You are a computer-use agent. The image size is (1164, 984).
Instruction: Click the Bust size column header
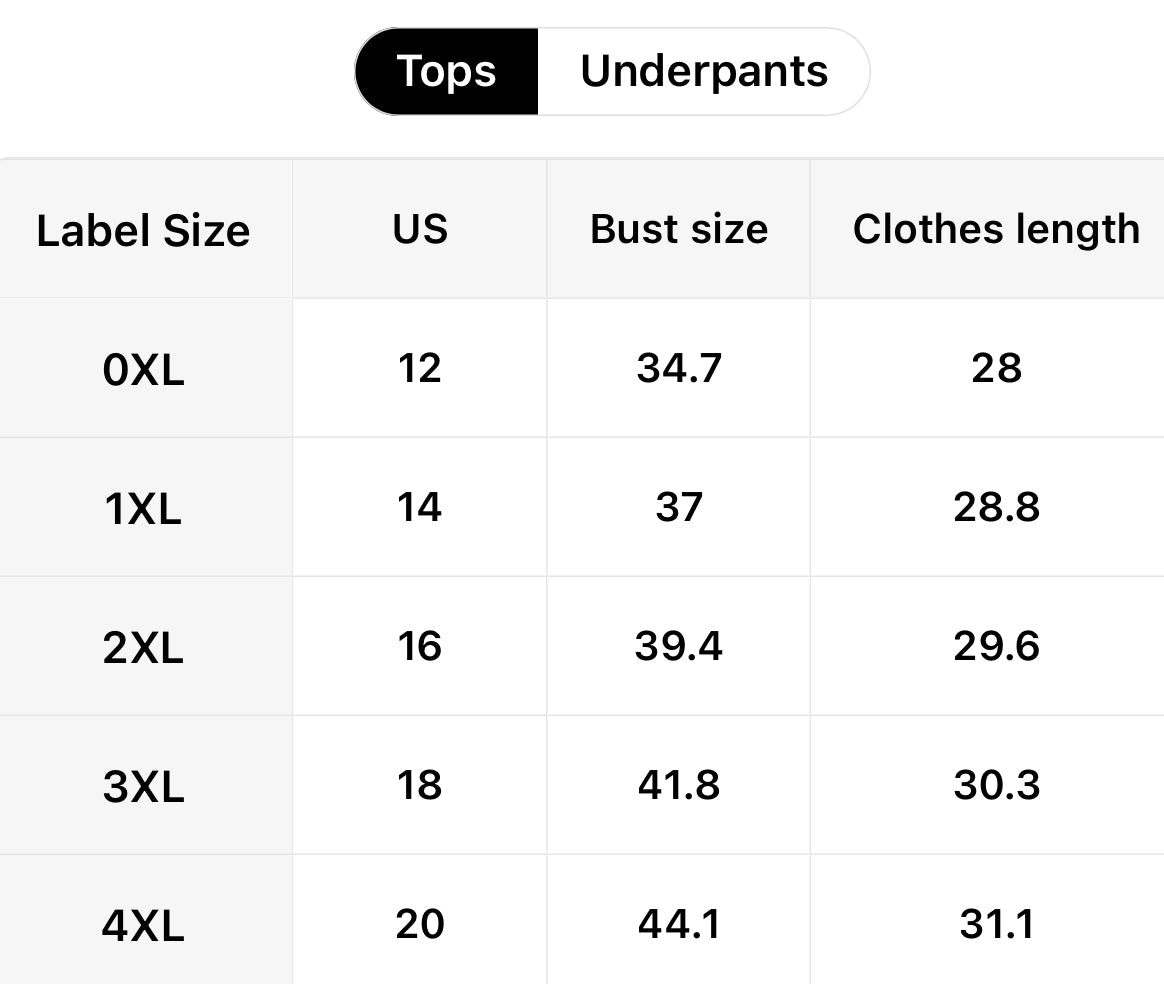pos(679,229)
